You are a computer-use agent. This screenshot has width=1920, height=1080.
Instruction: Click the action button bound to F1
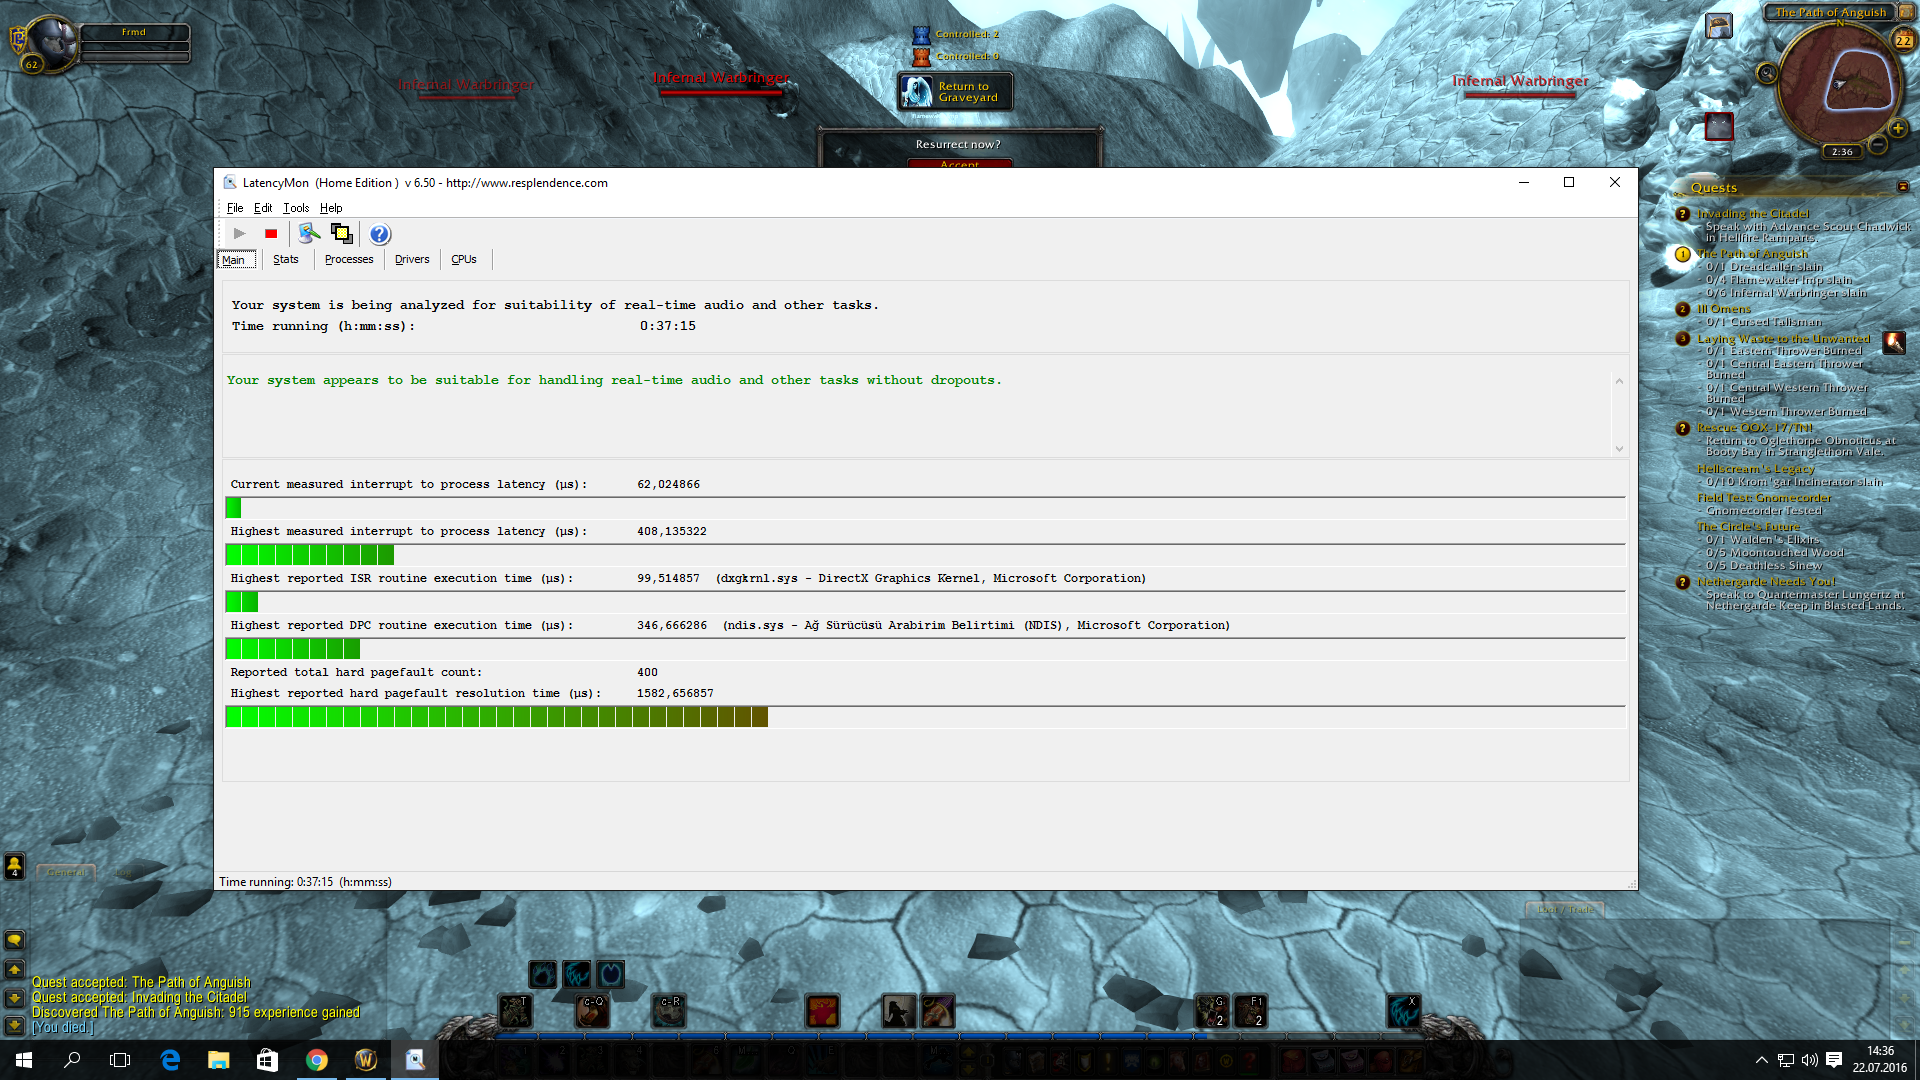(1250, 1011)
